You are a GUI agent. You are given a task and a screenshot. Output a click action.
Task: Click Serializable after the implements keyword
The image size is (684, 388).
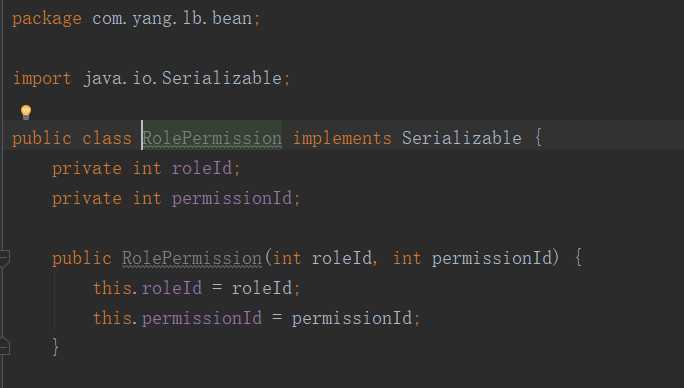click(462, 138)
